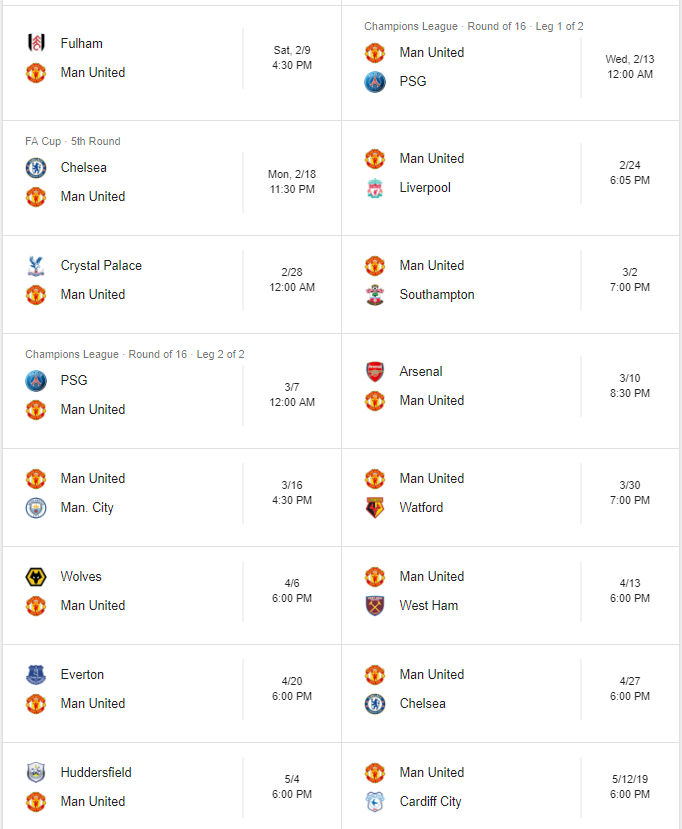Image resolution: width=682 pixels, height=829 pixels.
Task: Click the Cardiff City team name
Action: [x=430, y=801]
